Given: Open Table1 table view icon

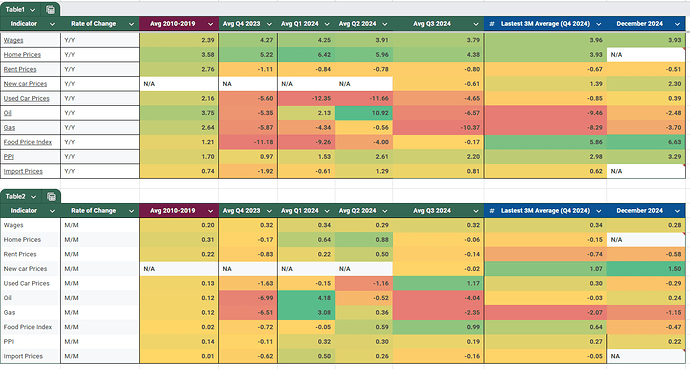Looking at the screenshot, I should (50, 10).
